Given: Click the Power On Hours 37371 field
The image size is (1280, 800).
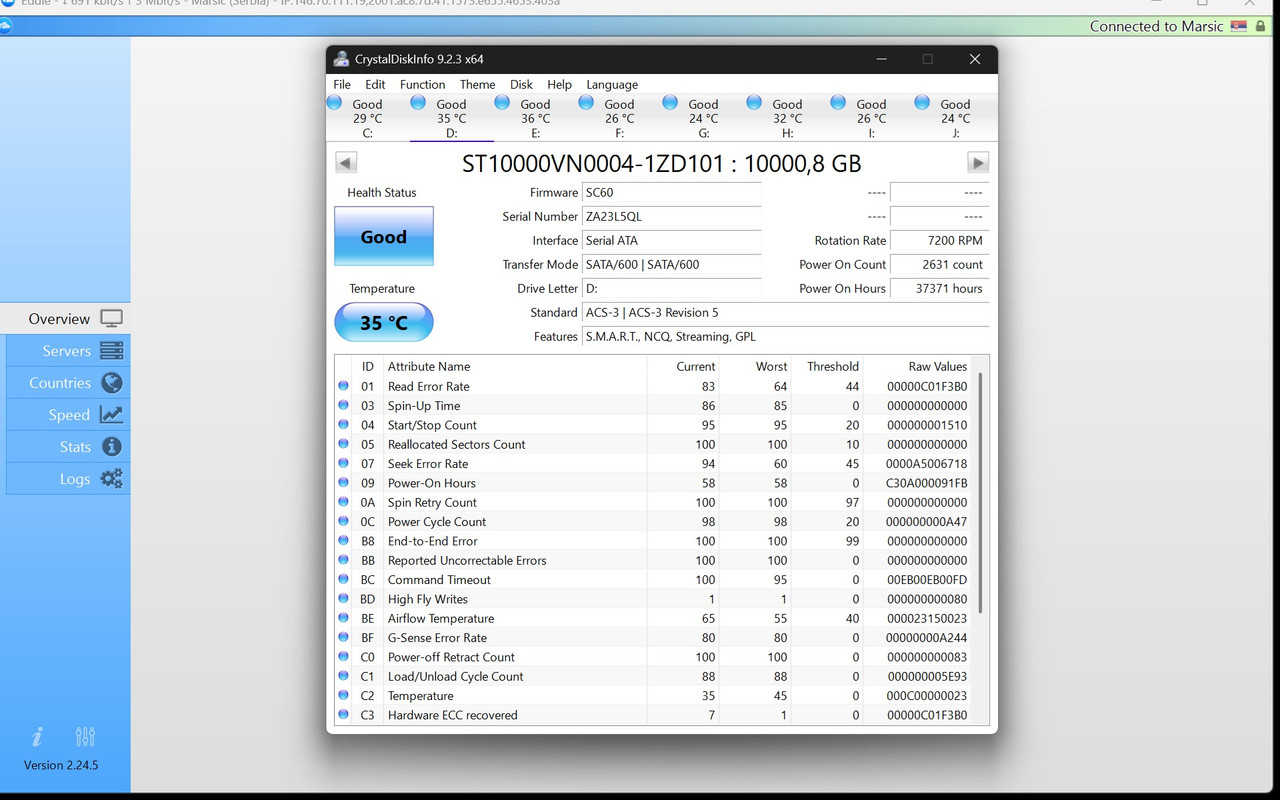Looking at the screenshot, I should [940, 289].
